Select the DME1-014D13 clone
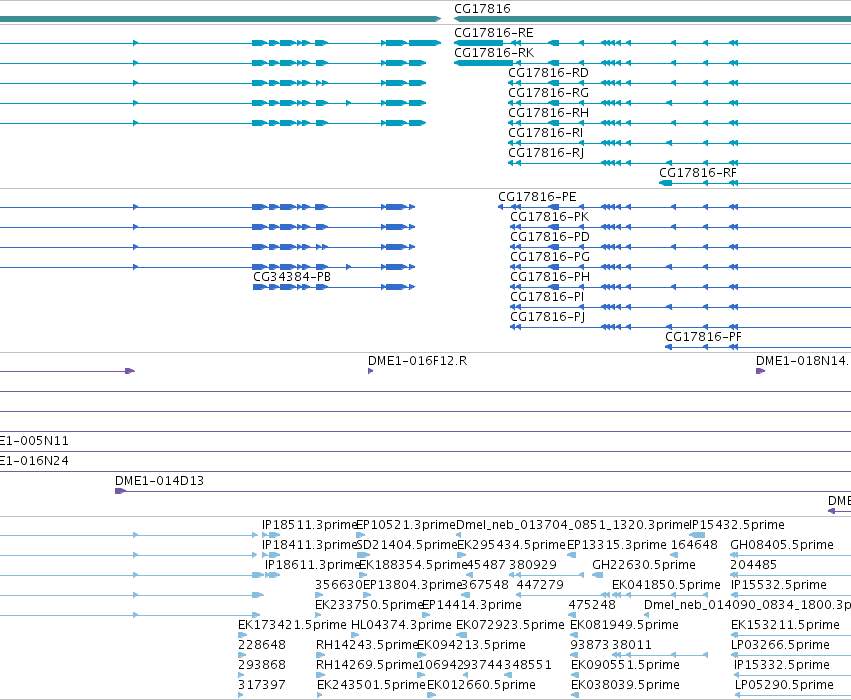This screenshot has width=851, height=700. [159, 481]
